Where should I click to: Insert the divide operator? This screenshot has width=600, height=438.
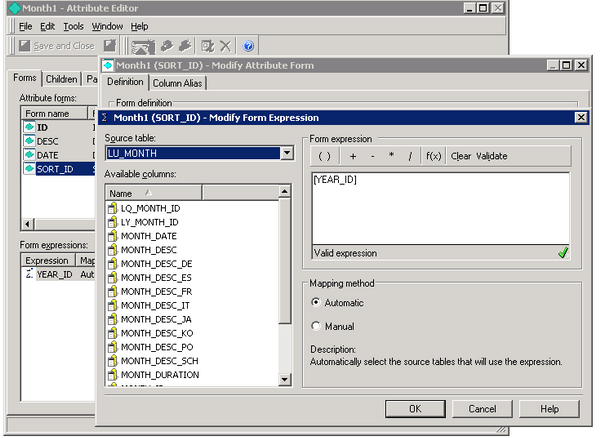[410, 156]
